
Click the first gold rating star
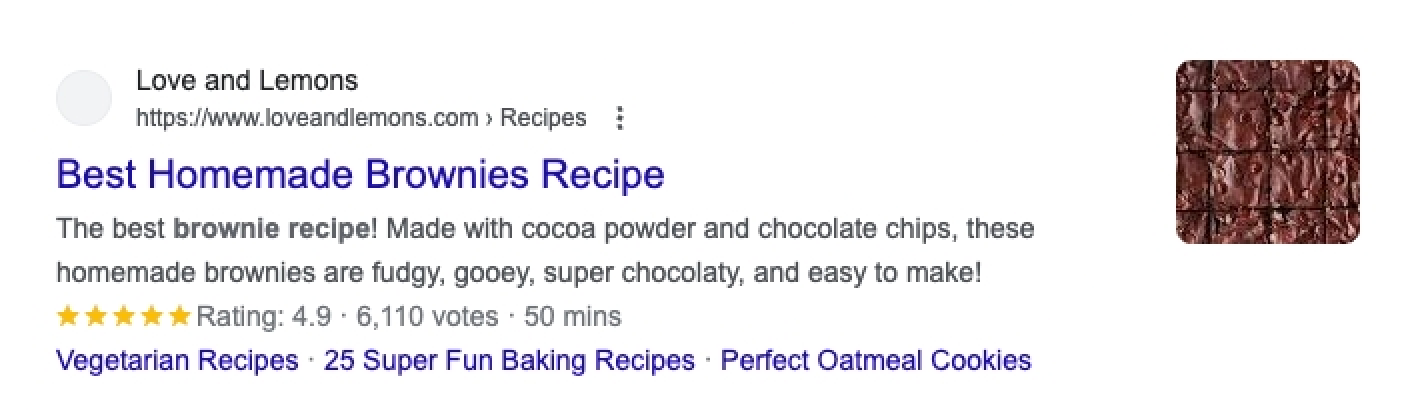coord(68,317)
